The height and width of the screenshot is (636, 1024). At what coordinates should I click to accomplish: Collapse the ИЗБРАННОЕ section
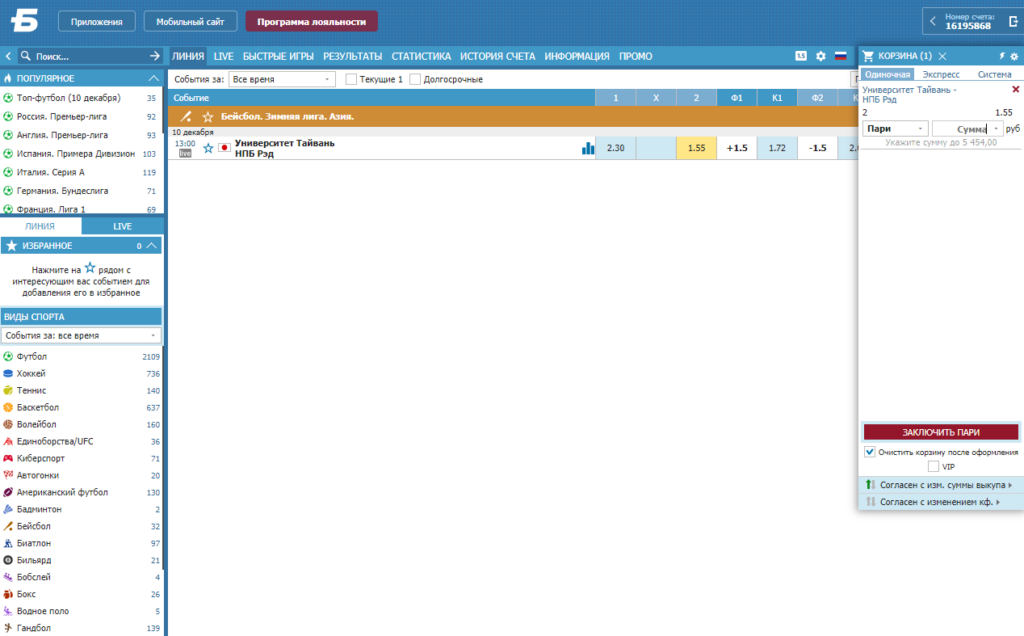tap(152, 246)
